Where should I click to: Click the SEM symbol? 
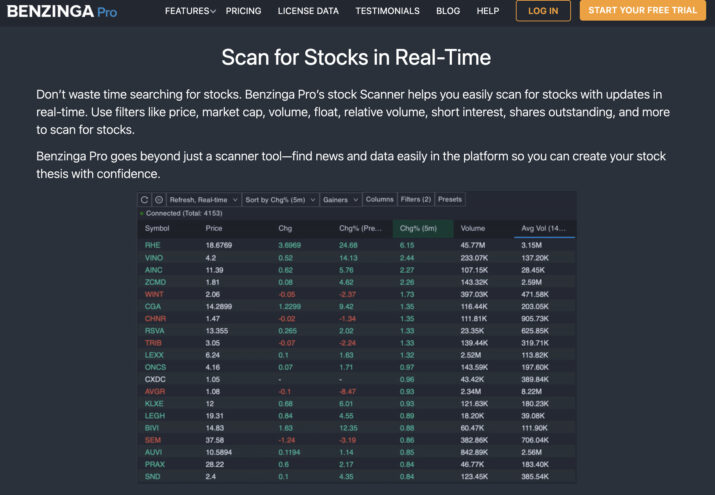point(153,440)
